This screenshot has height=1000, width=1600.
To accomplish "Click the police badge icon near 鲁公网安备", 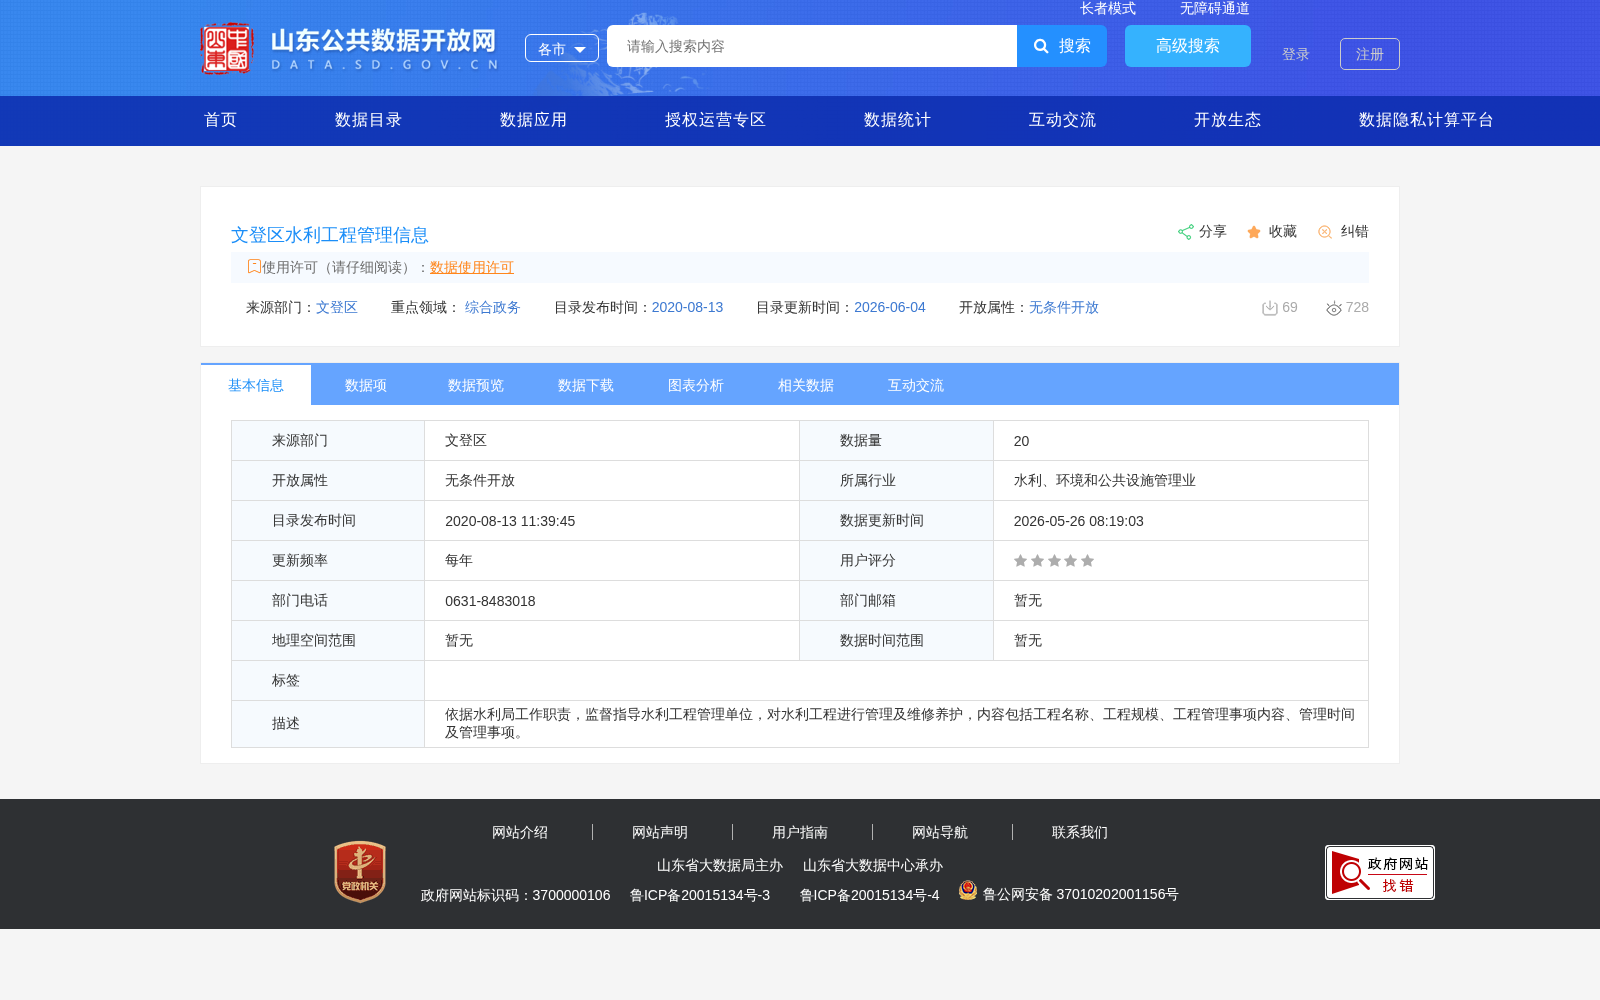I will coord(968,890).
